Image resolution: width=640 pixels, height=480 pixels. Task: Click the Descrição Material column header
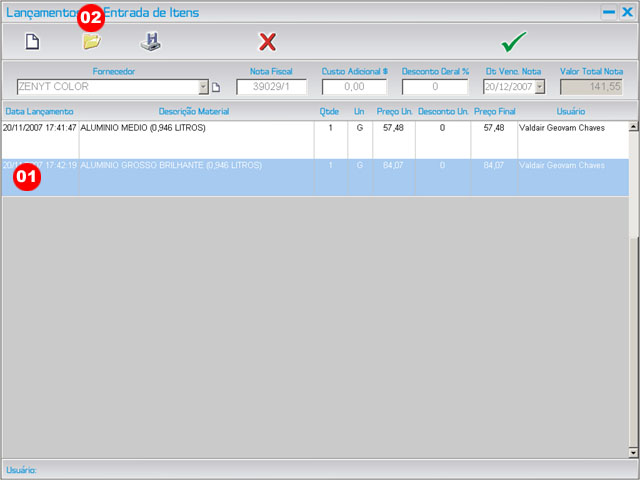[194, 111]
